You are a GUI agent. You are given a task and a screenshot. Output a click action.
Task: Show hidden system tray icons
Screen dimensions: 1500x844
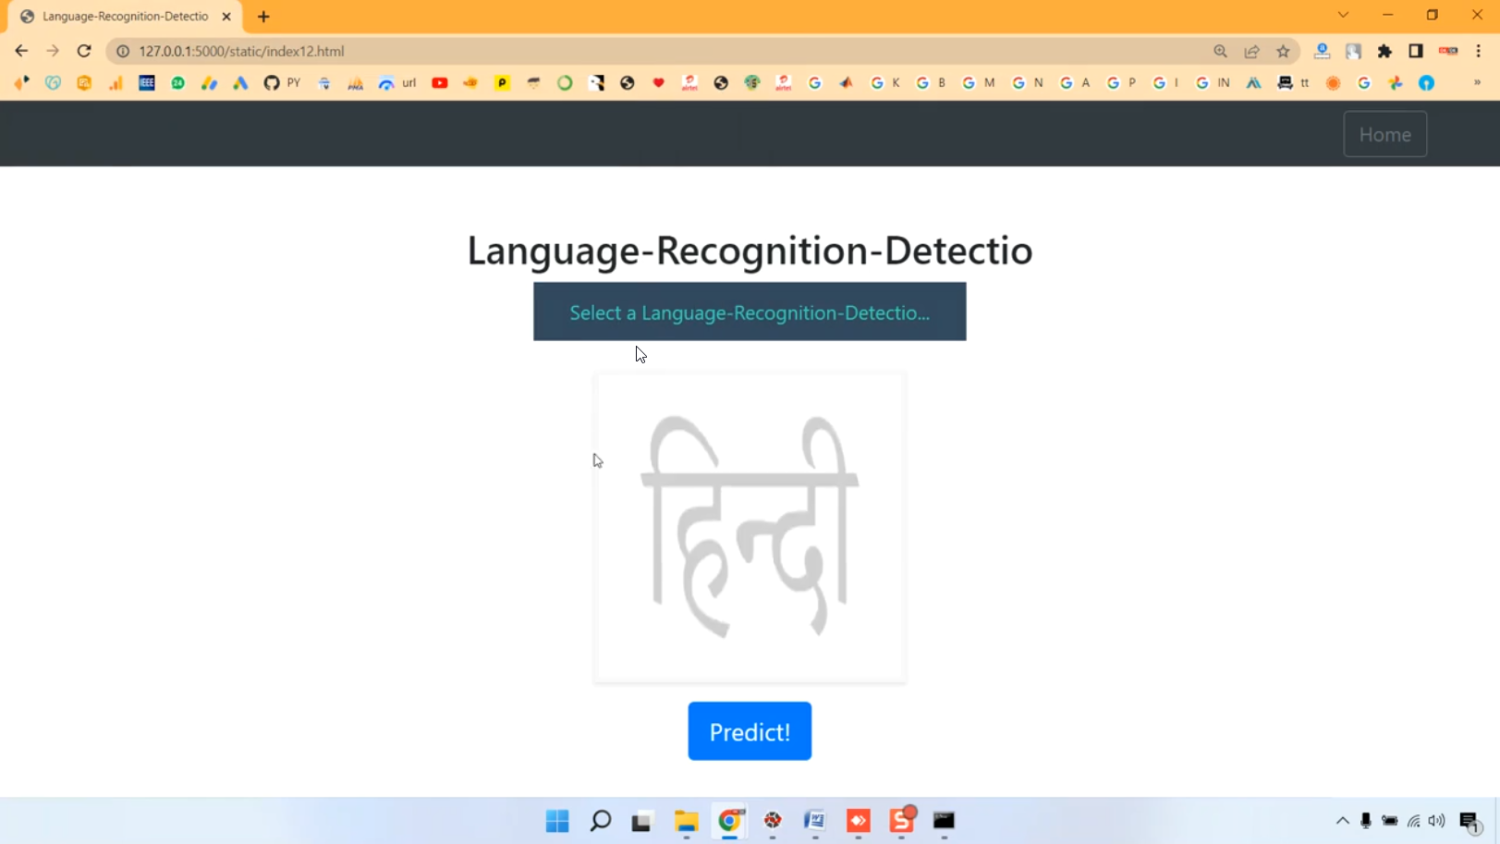(x=1342, y=821)
